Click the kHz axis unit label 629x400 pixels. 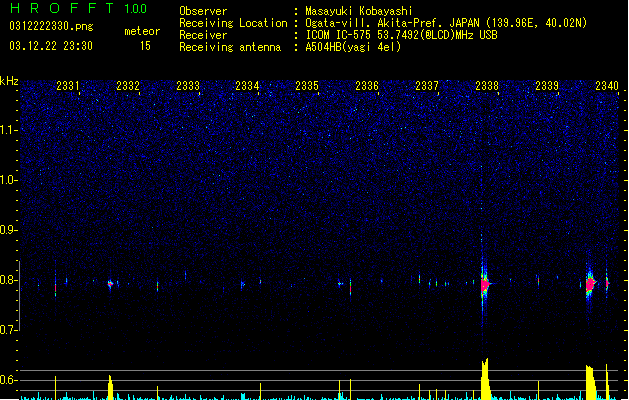9,81
